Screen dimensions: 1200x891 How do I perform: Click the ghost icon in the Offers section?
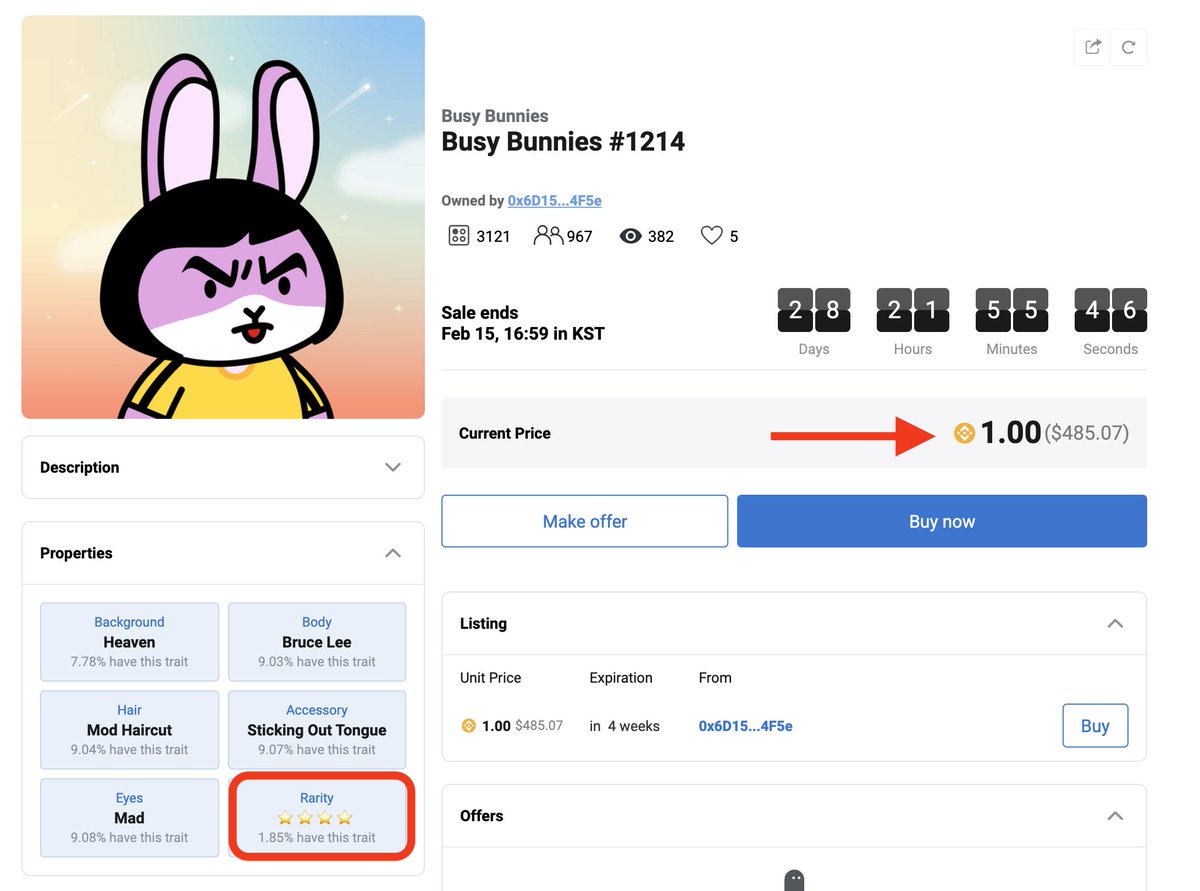tap(794, 882)
